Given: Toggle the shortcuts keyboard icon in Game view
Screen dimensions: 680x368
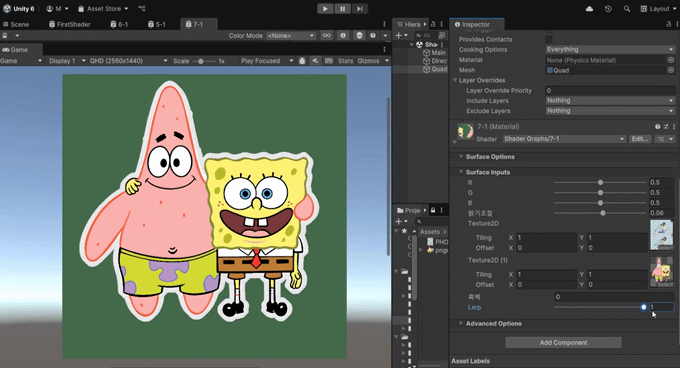Looking at the screenshot, I should coord(329,61).
